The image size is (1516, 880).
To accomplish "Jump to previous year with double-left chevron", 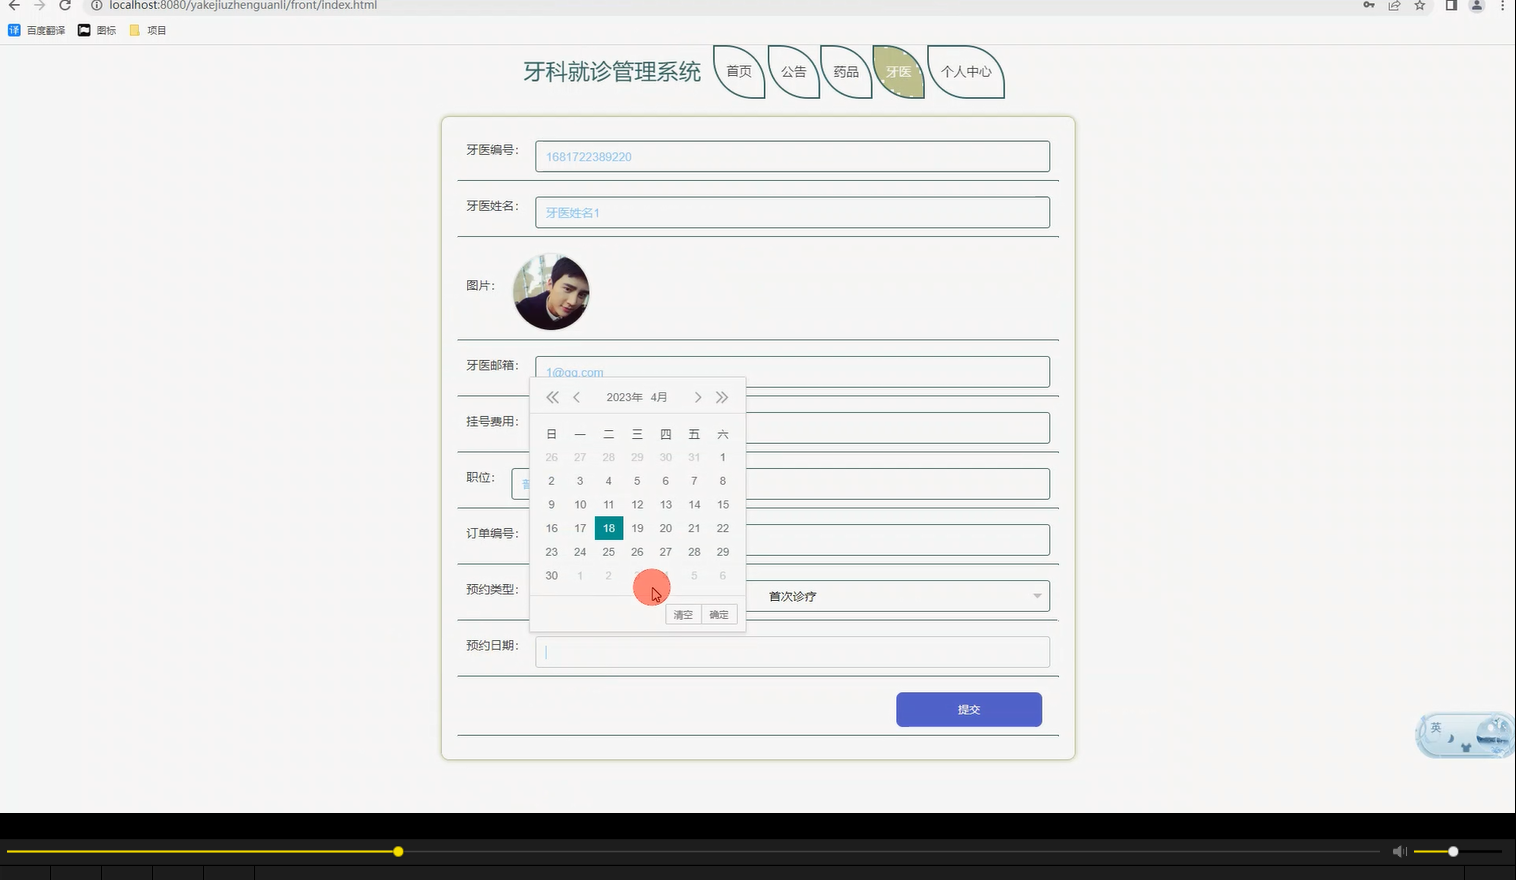I will click(551, 397).
